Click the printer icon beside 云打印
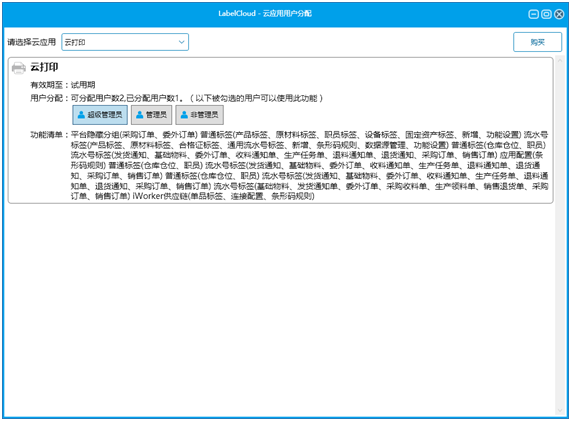 (x=19, y=68)
